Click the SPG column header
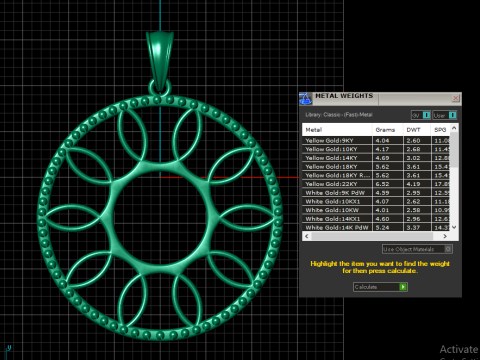This screenshot has width=480, height=360. click(x=440, y=130)
